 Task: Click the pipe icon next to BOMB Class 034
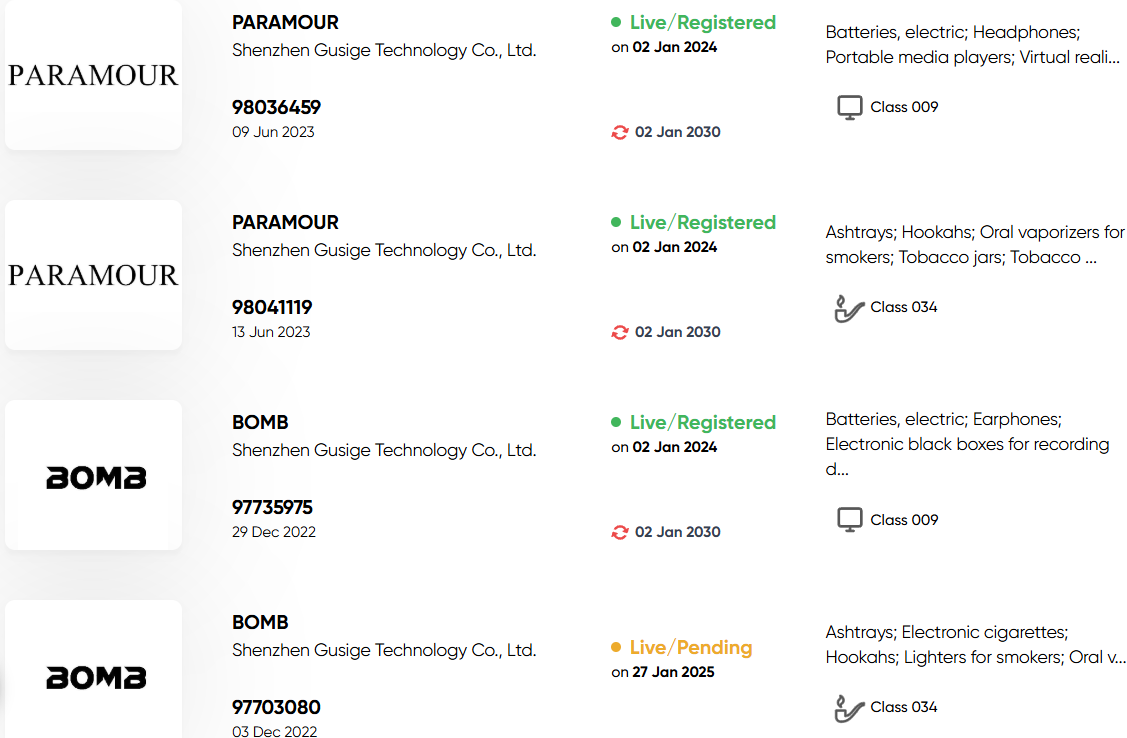click(x=849, y=708)
